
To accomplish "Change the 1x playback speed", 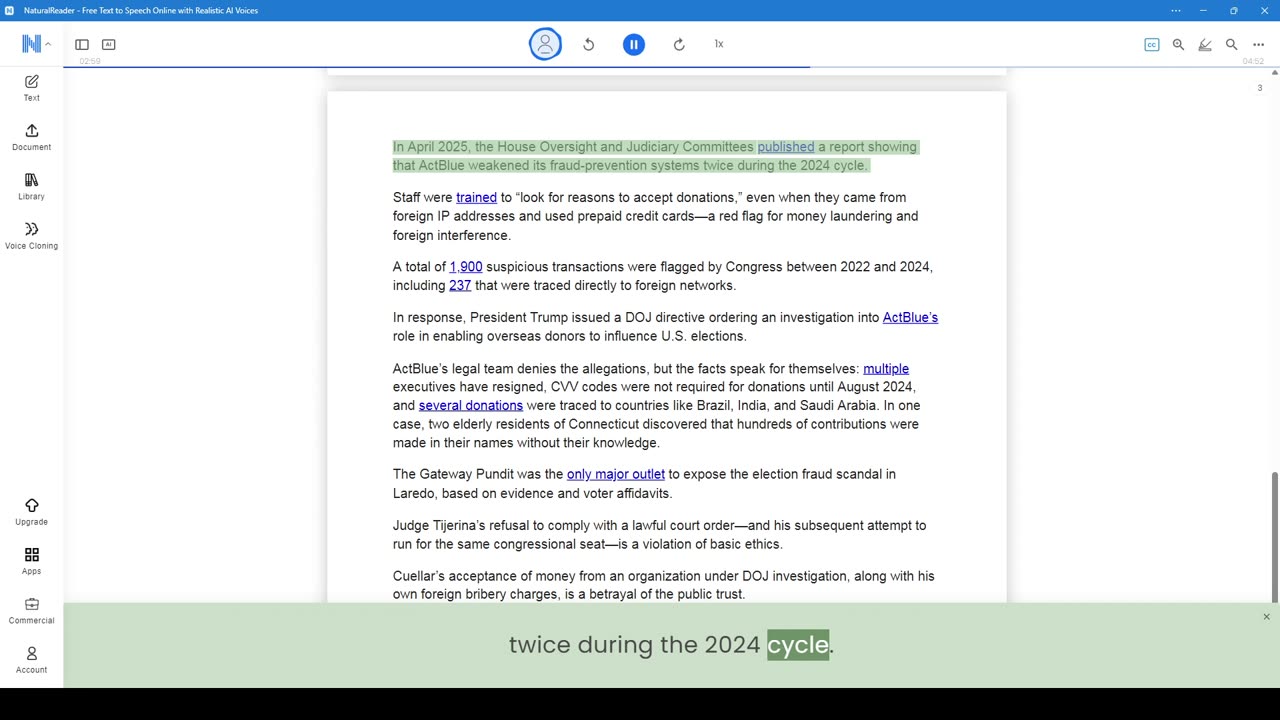I will pyautogui.click(x=719, y=44).
